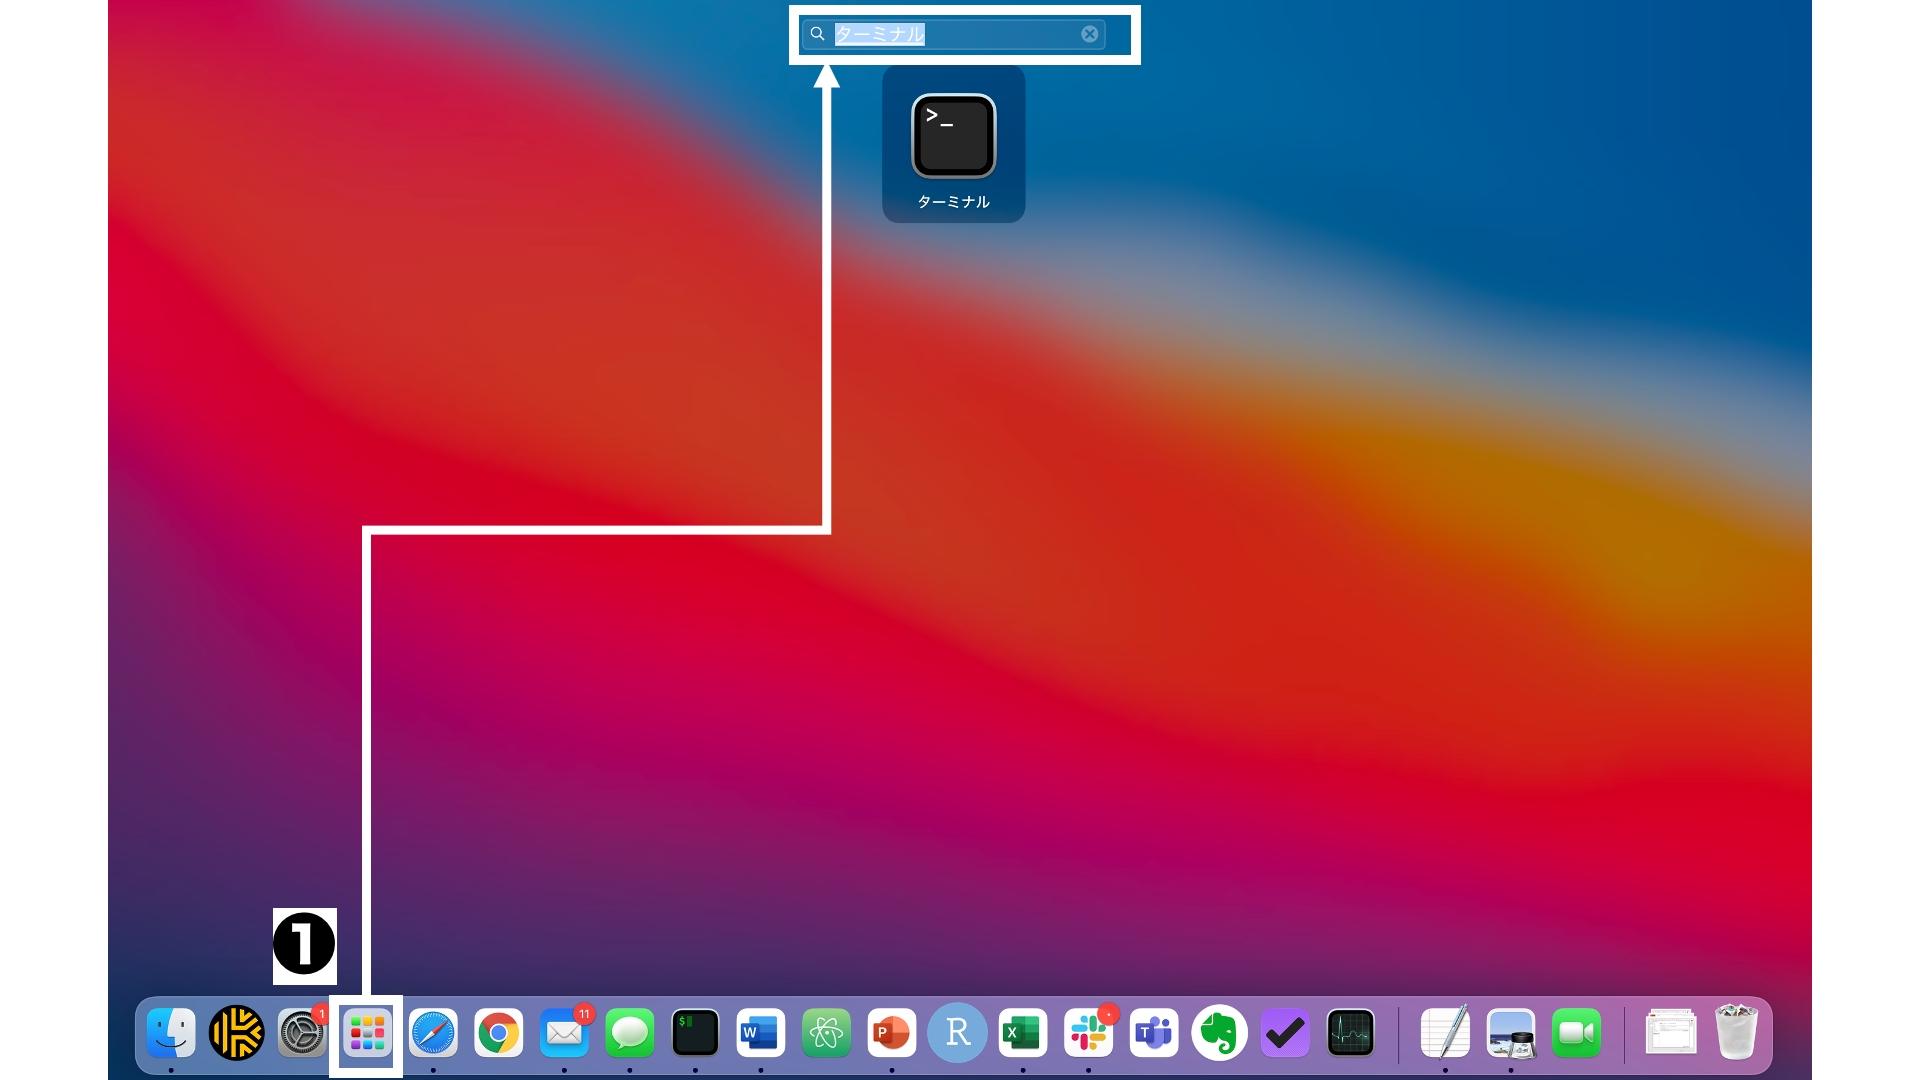Clear the search field text
Image resolution: width=1920 pixels, height=1080 pixels.
point(1089,34)
